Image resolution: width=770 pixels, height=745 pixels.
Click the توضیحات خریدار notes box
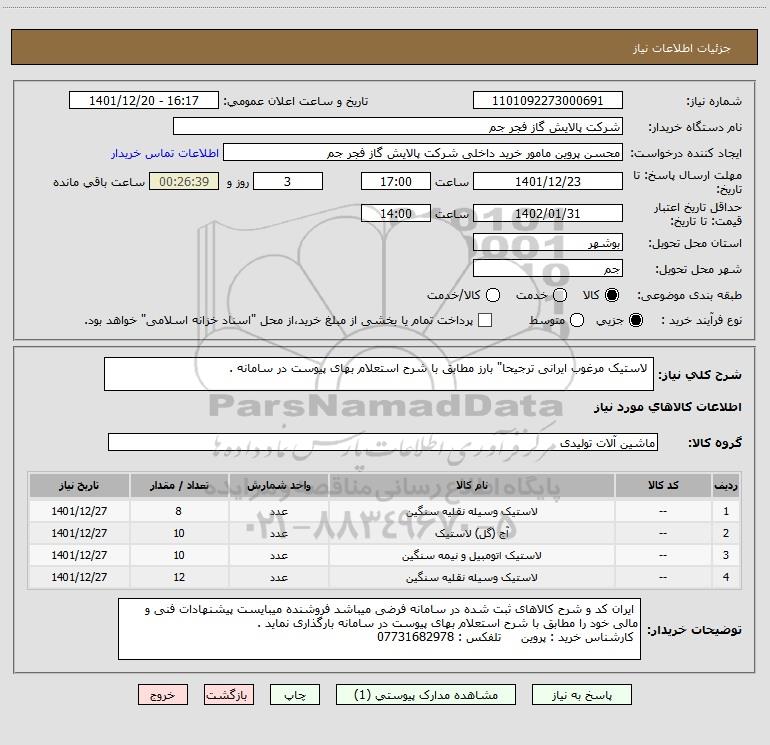[379, 629]
